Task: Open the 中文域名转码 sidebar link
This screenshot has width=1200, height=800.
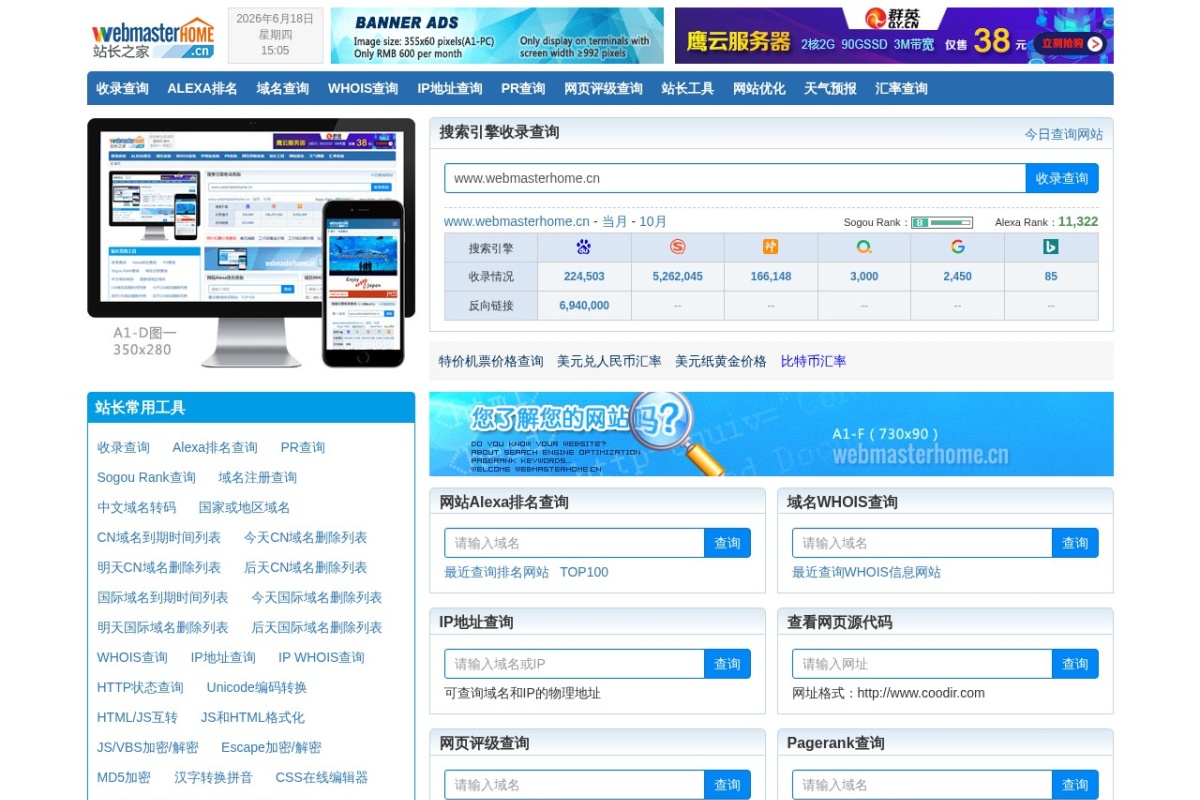Action: (x=136, y=507)
